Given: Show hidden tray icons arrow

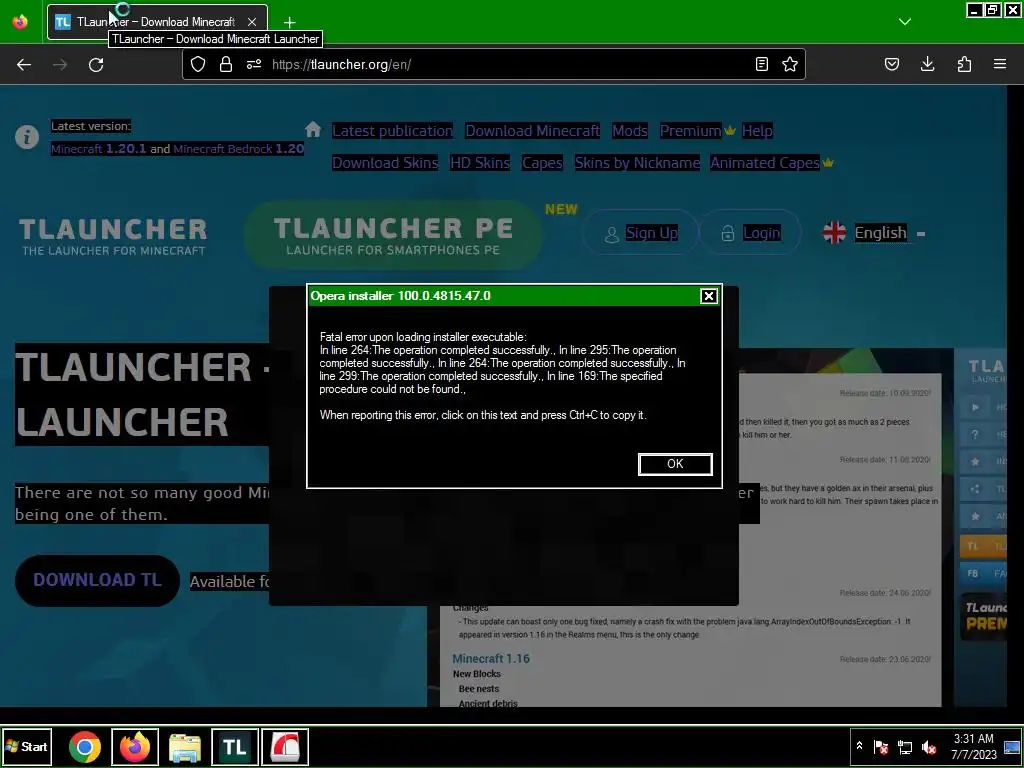Looking at the screenshot, I should click(859, 746).
